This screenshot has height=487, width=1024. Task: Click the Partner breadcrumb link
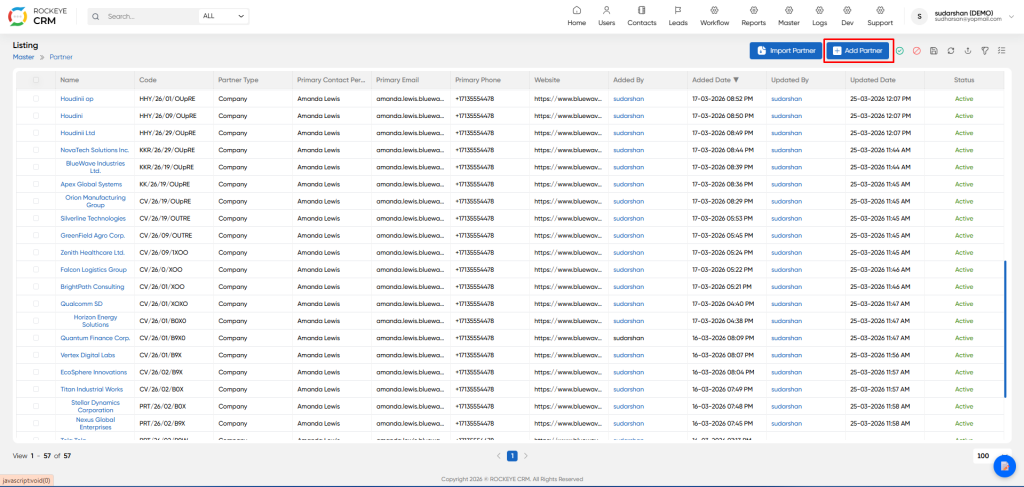61,57
